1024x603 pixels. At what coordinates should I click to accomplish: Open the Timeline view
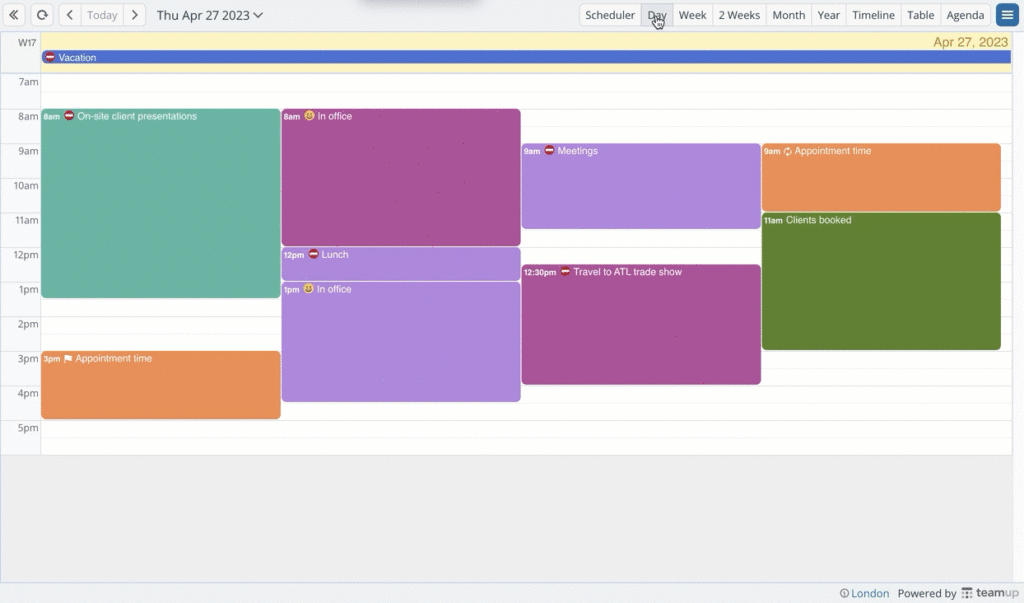point(873,15)
